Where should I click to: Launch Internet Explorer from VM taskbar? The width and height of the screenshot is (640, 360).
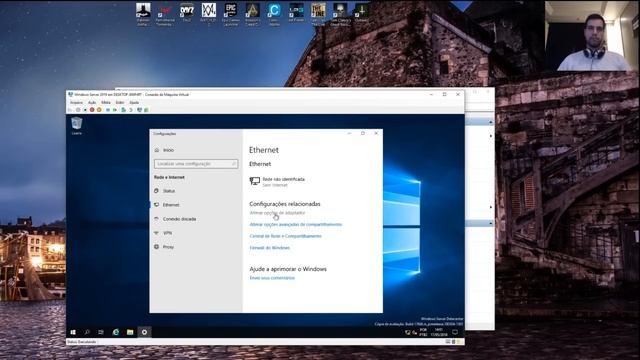point(116,332)
